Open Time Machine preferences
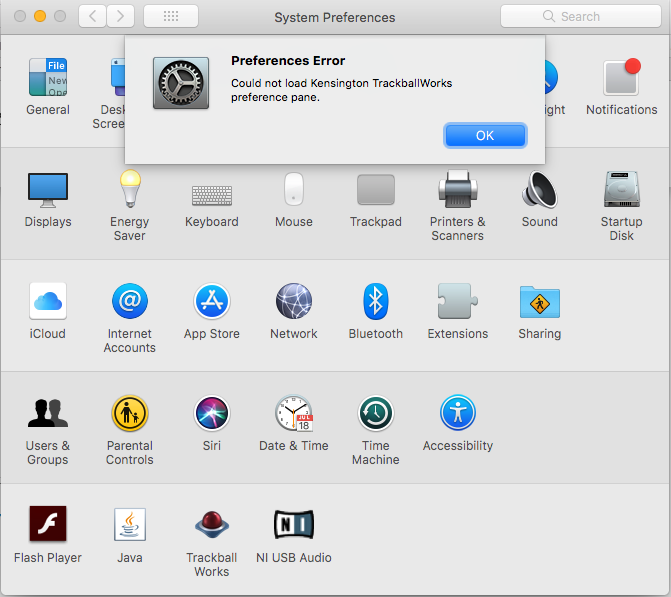The image size is (671, 597). tap(376, 430)
